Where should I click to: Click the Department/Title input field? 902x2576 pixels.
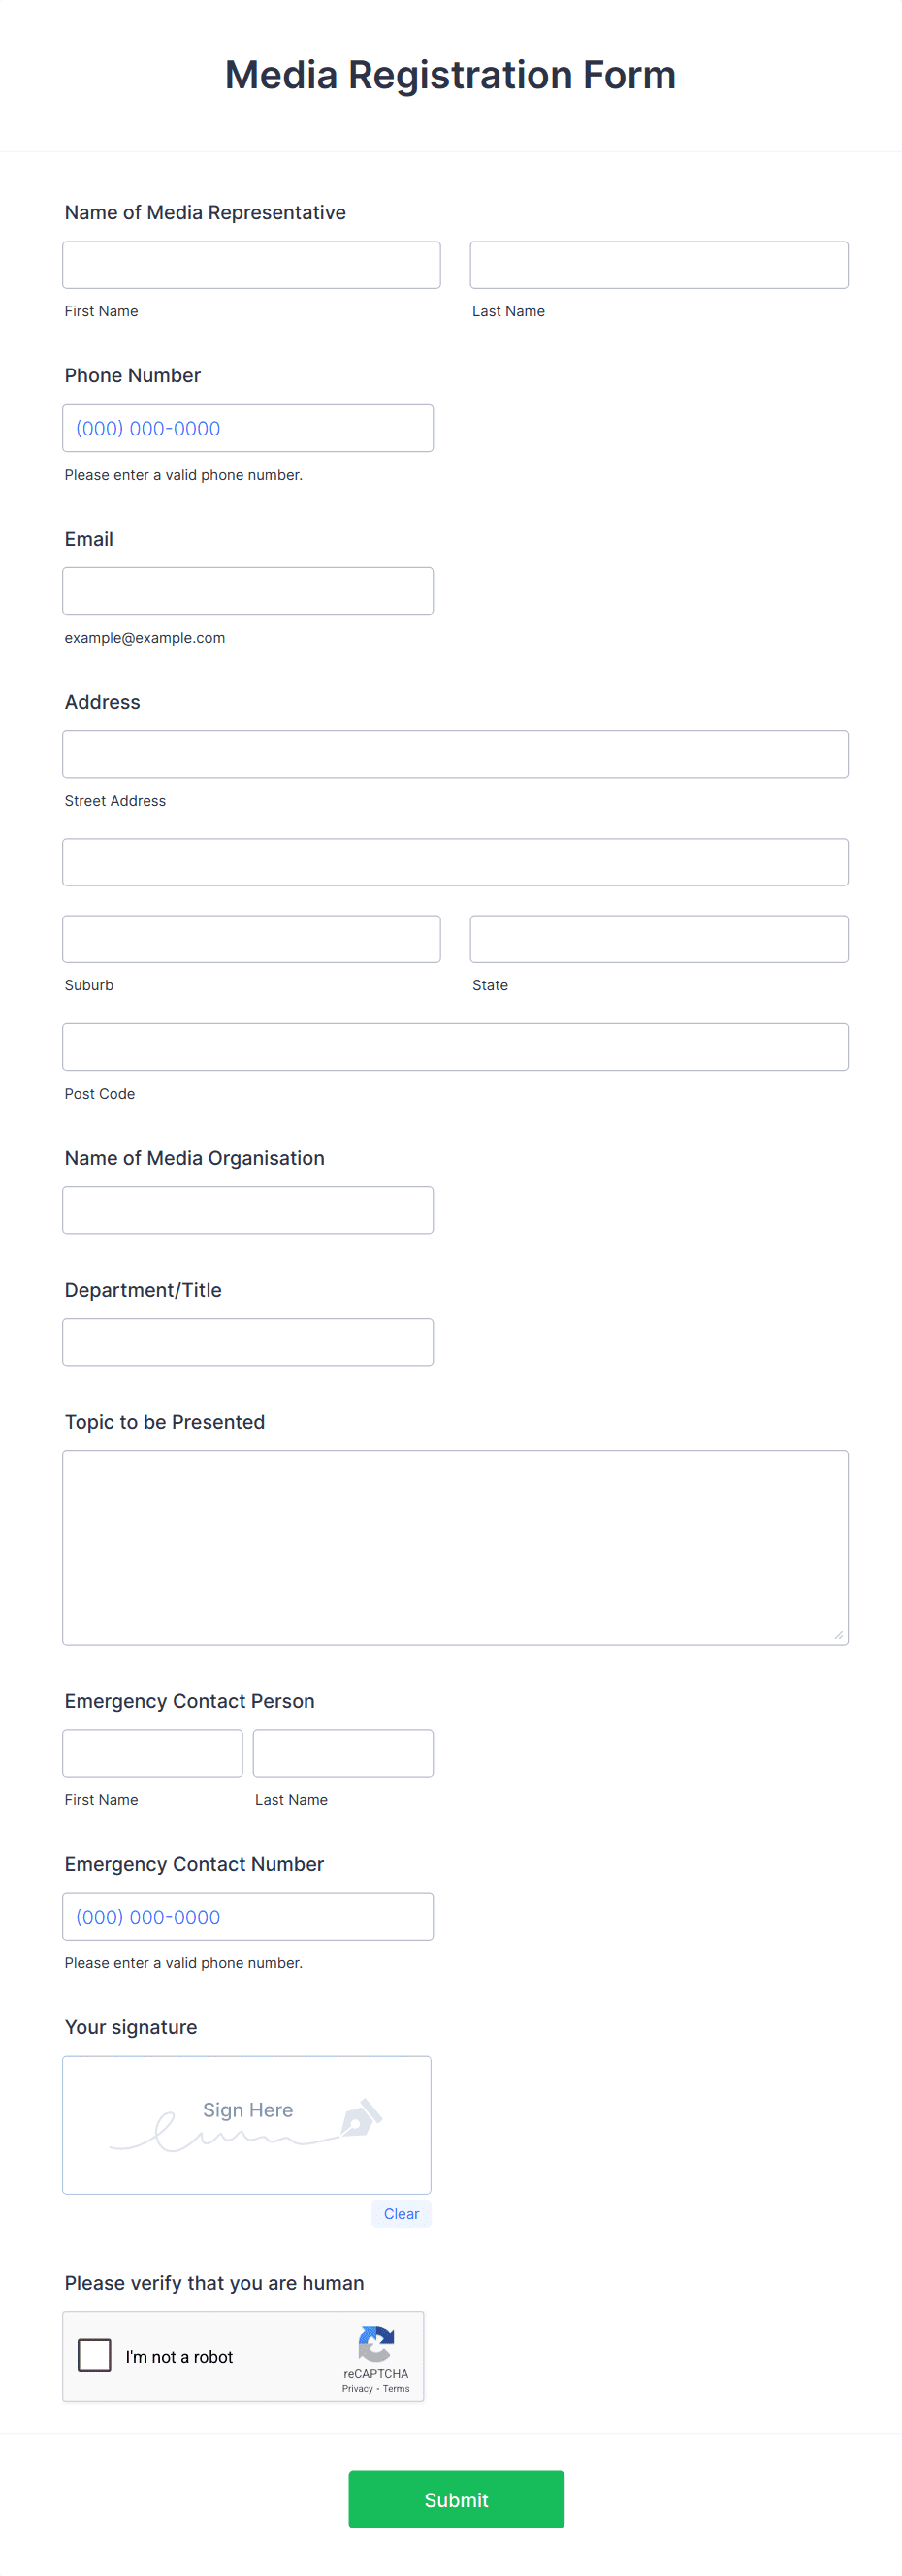(x=247, y=1341)
